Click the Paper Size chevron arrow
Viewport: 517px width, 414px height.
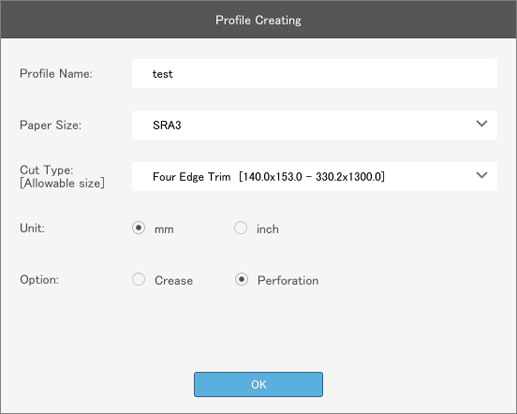tap(482, 124)
